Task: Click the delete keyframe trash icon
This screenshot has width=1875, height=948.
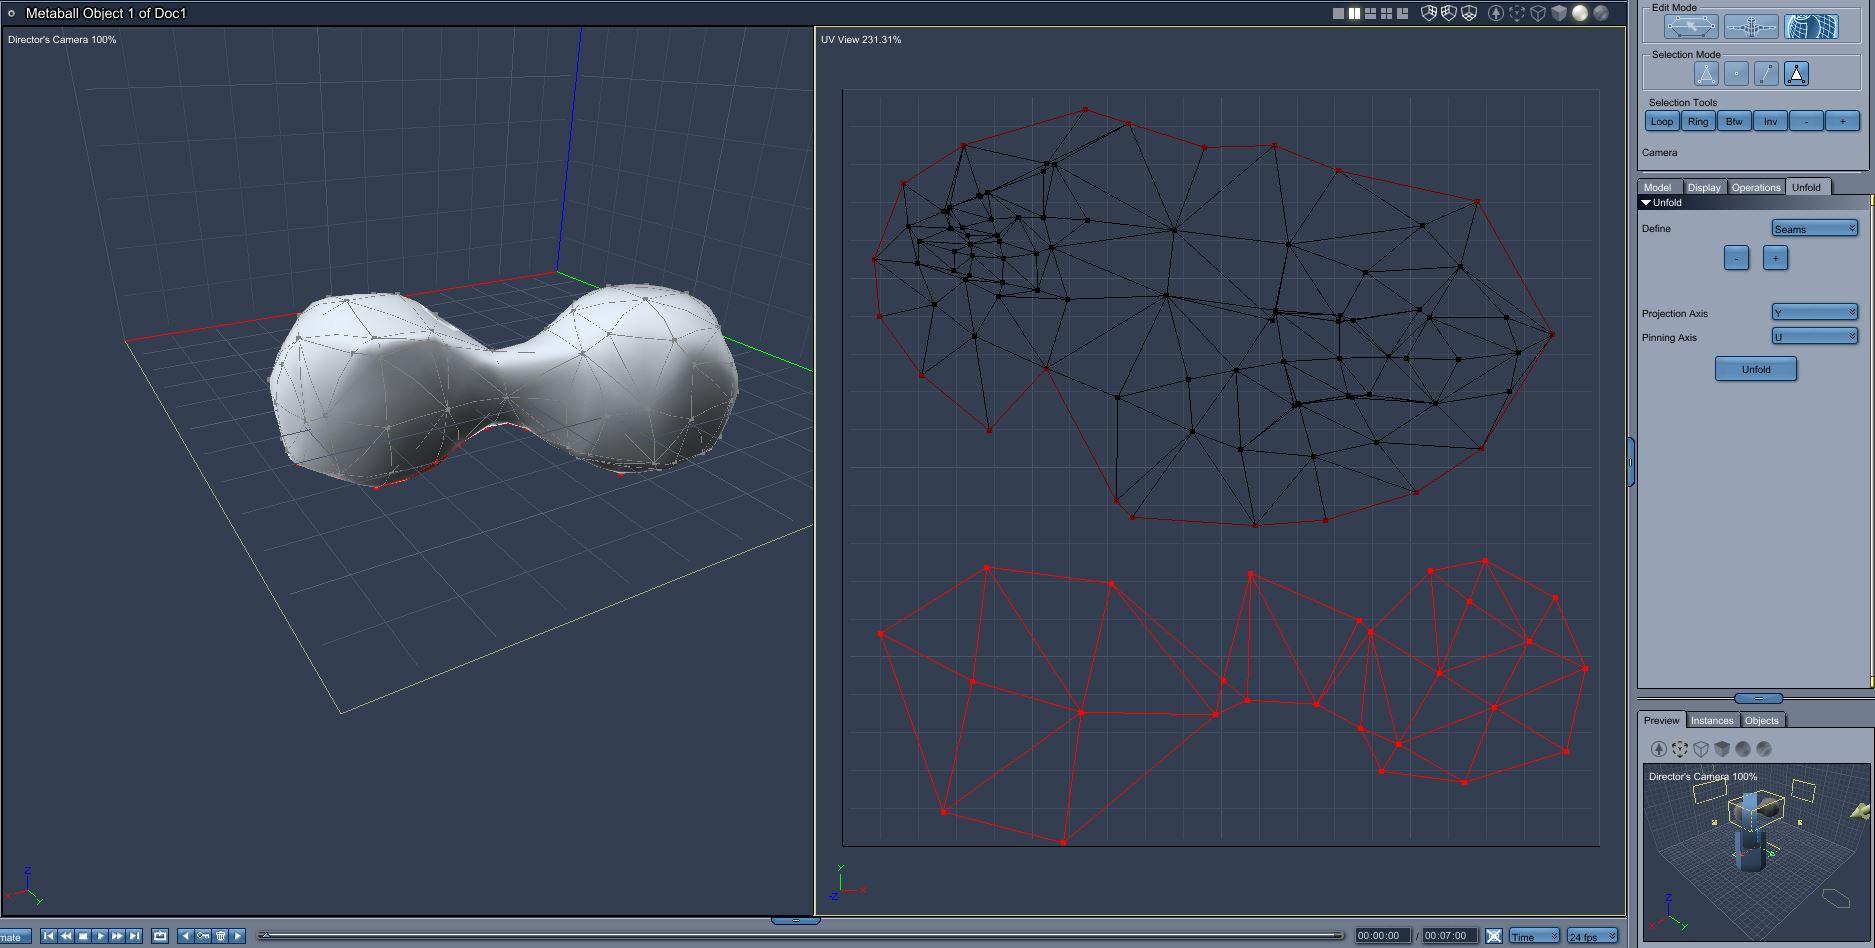Action: click(221, 936)
